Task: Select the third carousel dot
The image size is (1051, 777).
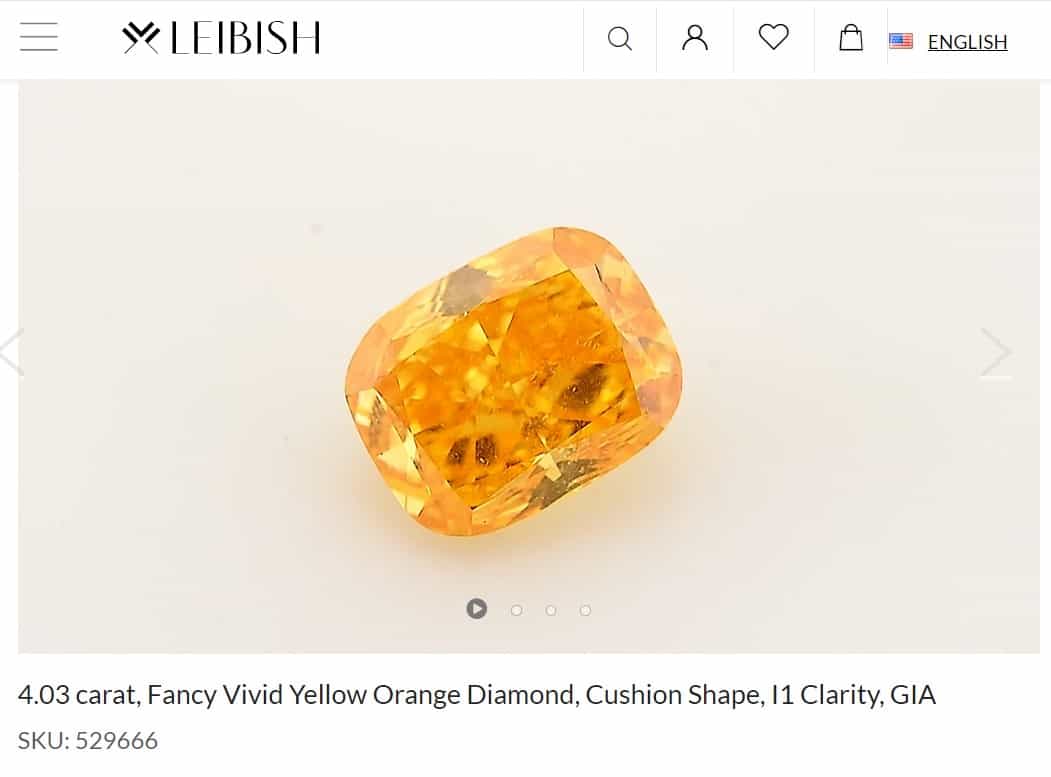Action: [x=551, y=608]
